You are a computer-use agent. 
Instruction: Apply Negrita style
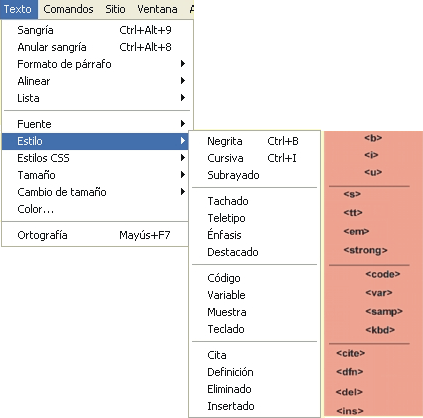pyautogui.click(x=254, y=141)
